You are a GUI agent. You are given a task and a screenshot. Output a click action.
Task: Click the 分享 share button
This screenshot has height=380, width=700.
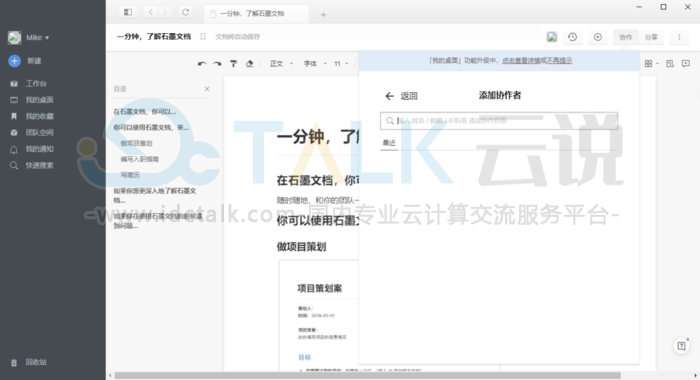[x=651, y=38]
